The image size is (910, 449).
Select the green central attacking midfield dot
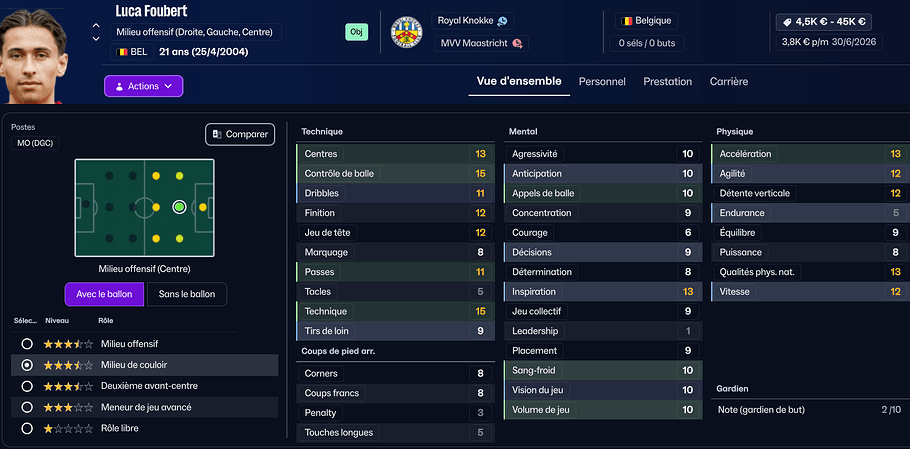tap(179, 207)
